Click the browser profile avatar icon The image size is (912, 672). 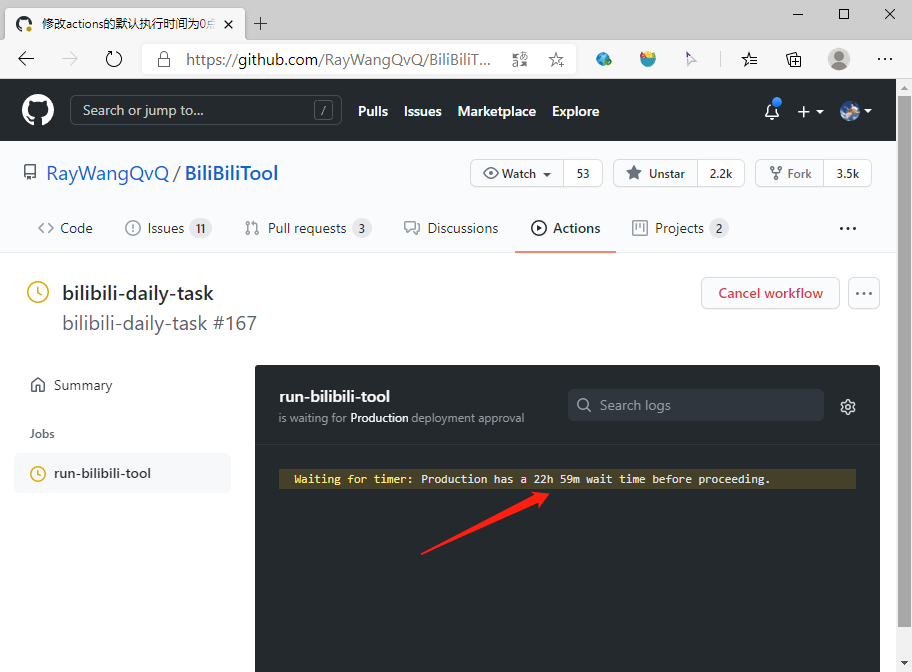838,59
